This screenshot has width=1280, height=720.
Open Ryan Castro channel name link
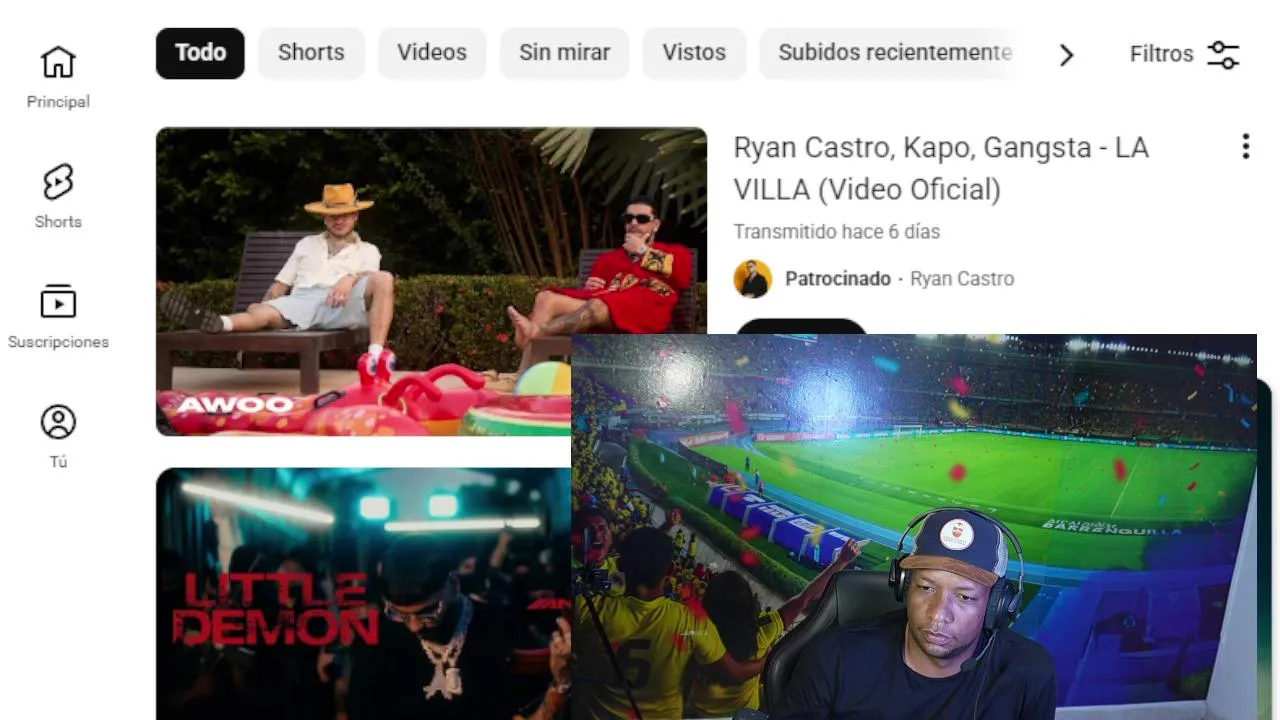point(962,279)
